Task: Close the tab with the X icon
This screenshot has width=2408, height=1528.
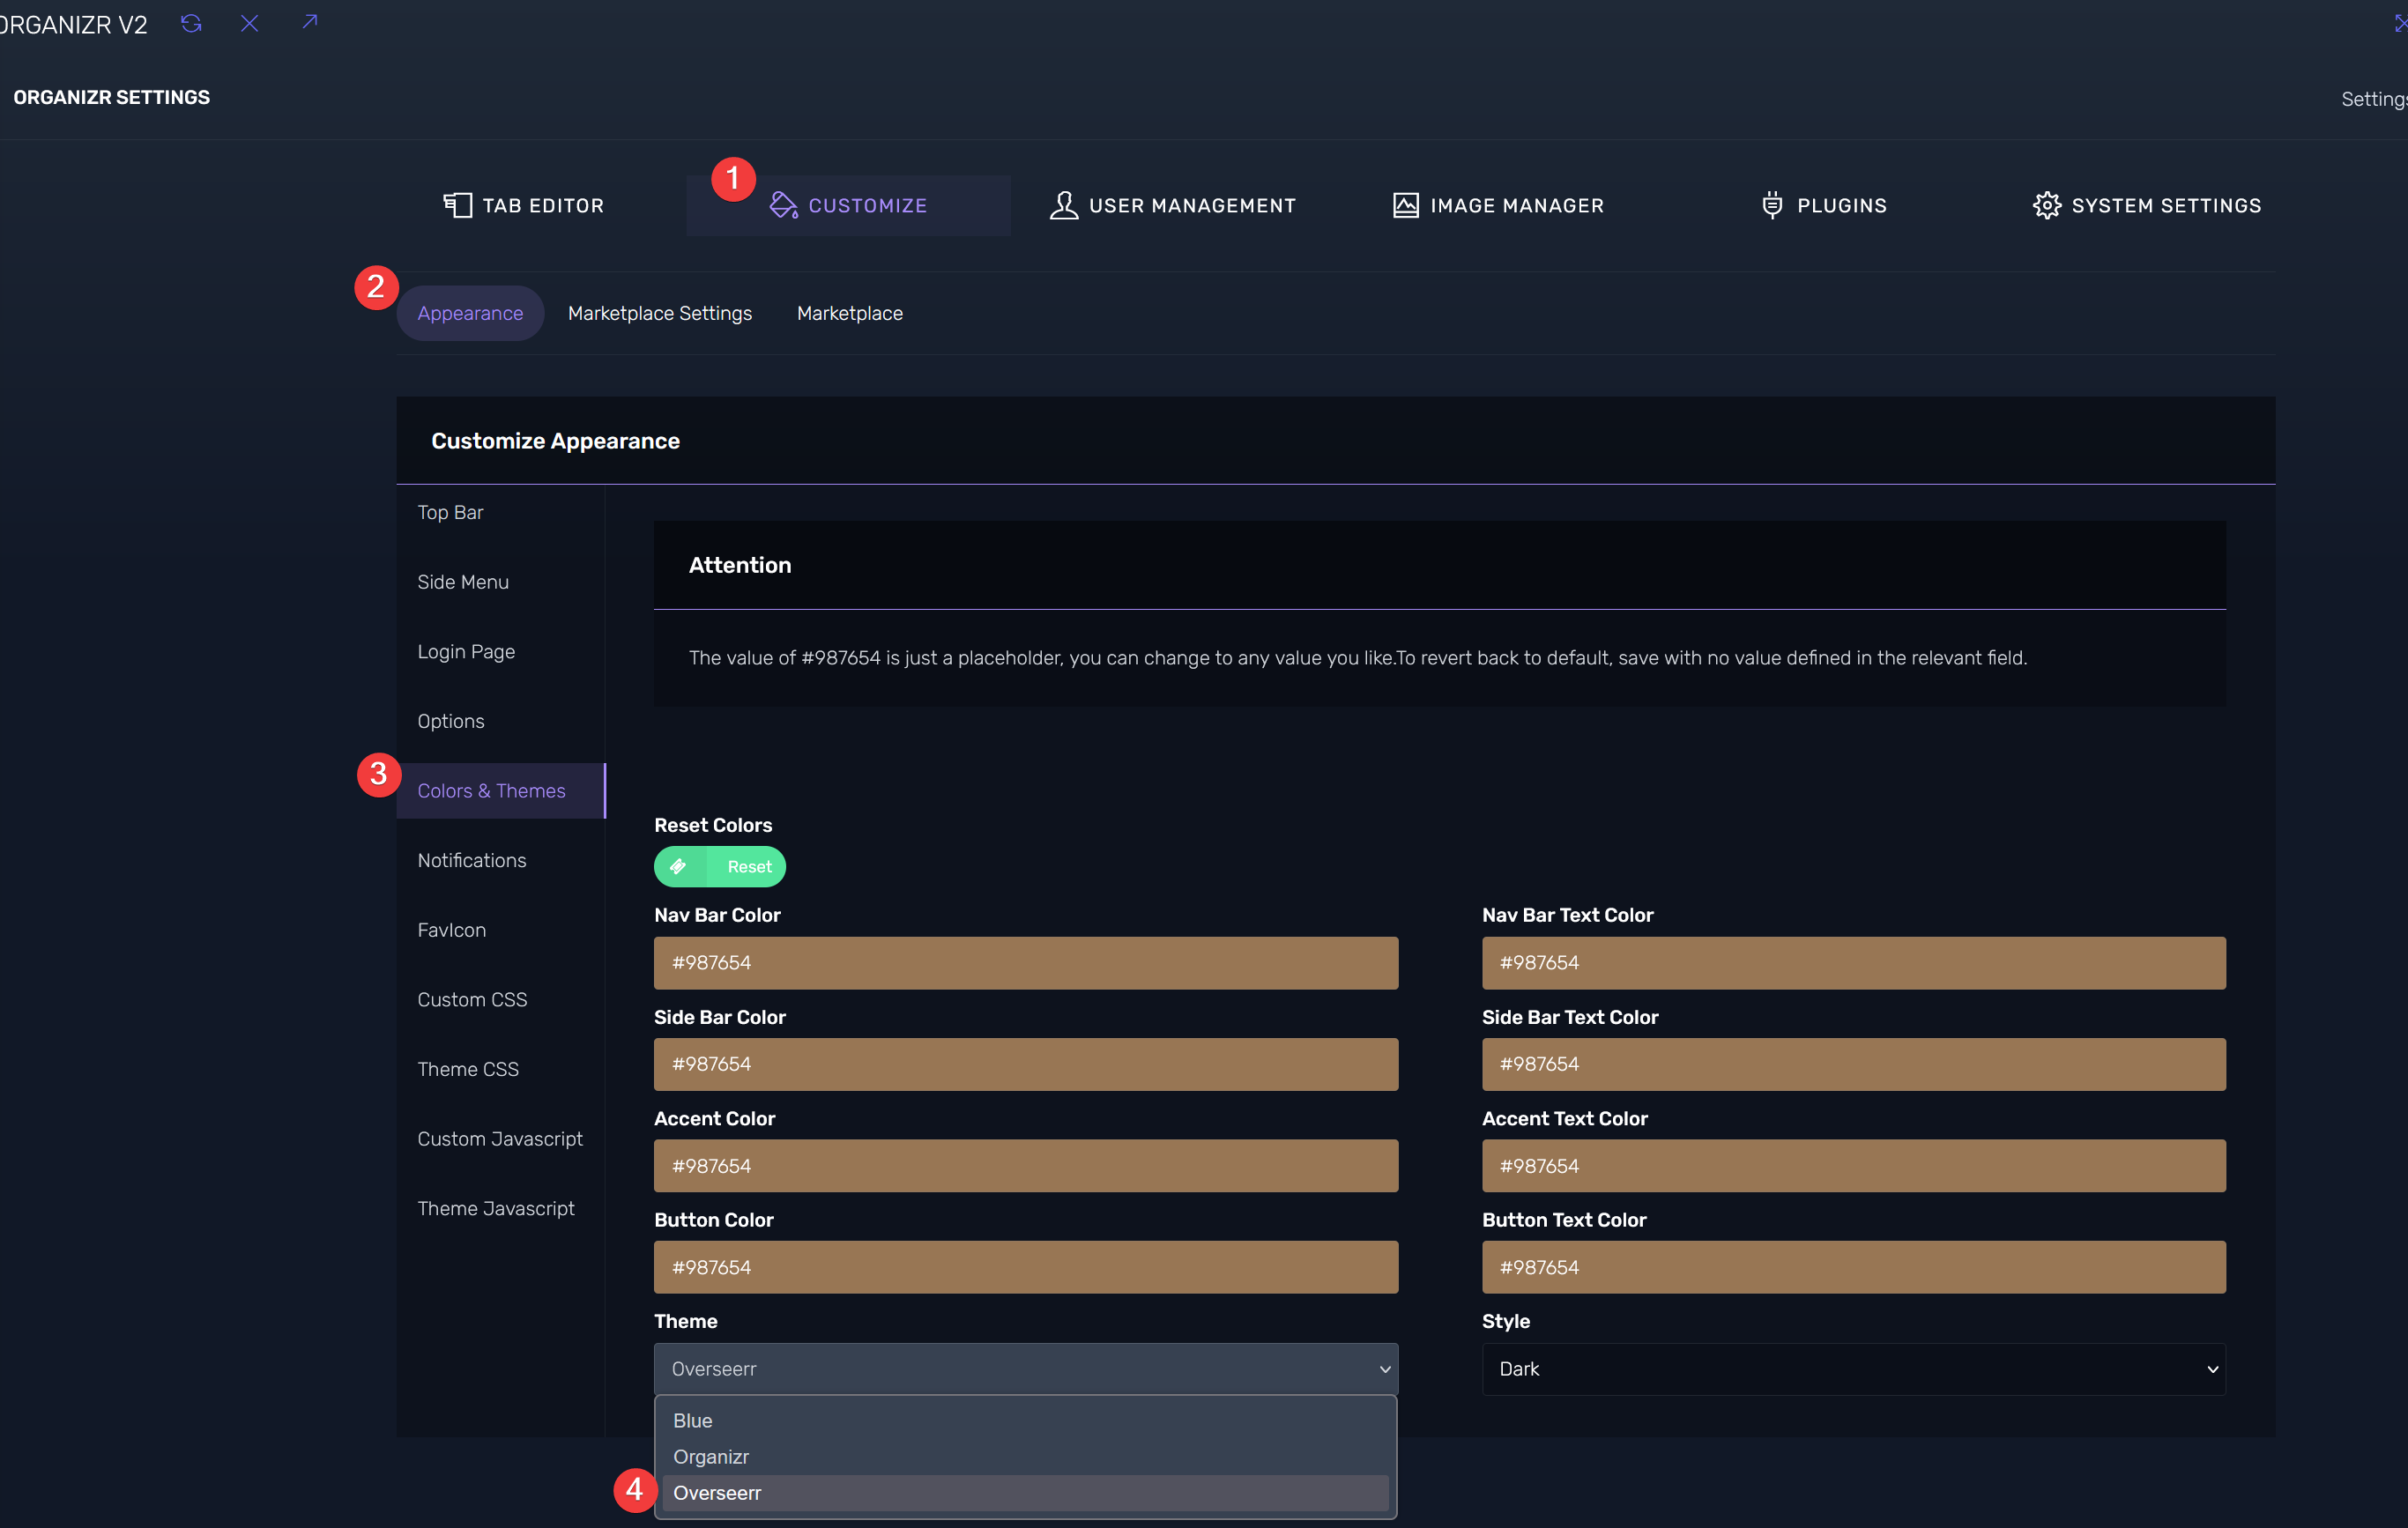Action: click(250, 23)
